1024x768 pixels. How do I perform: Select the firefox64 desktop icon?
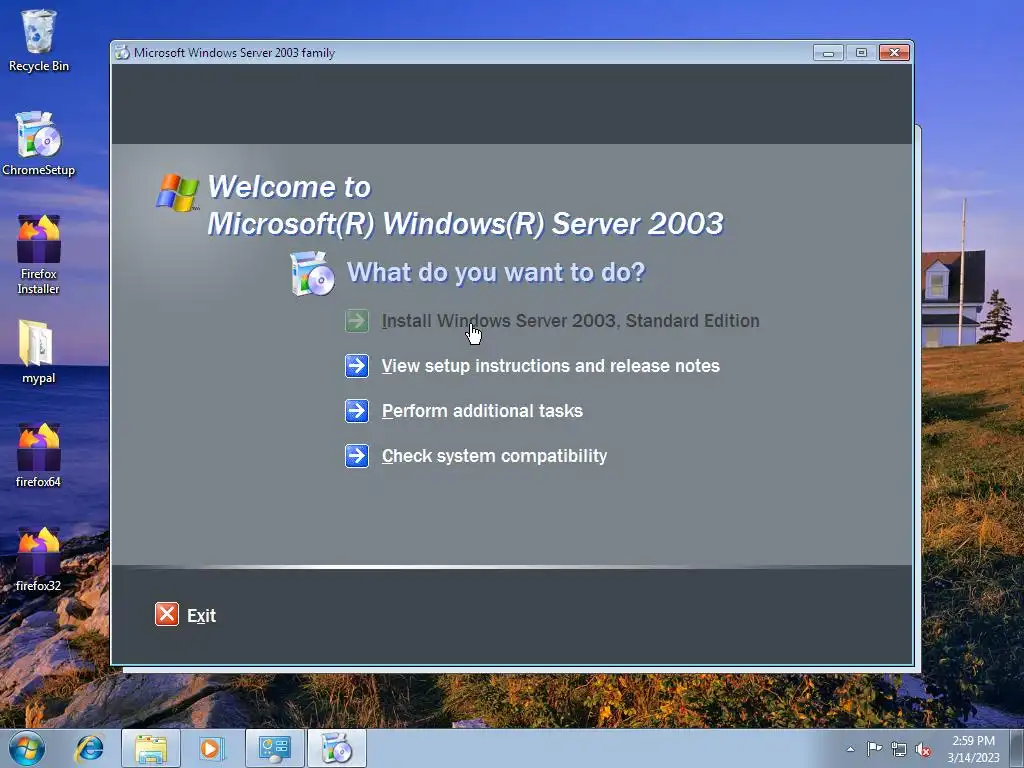tap(39, 456)
